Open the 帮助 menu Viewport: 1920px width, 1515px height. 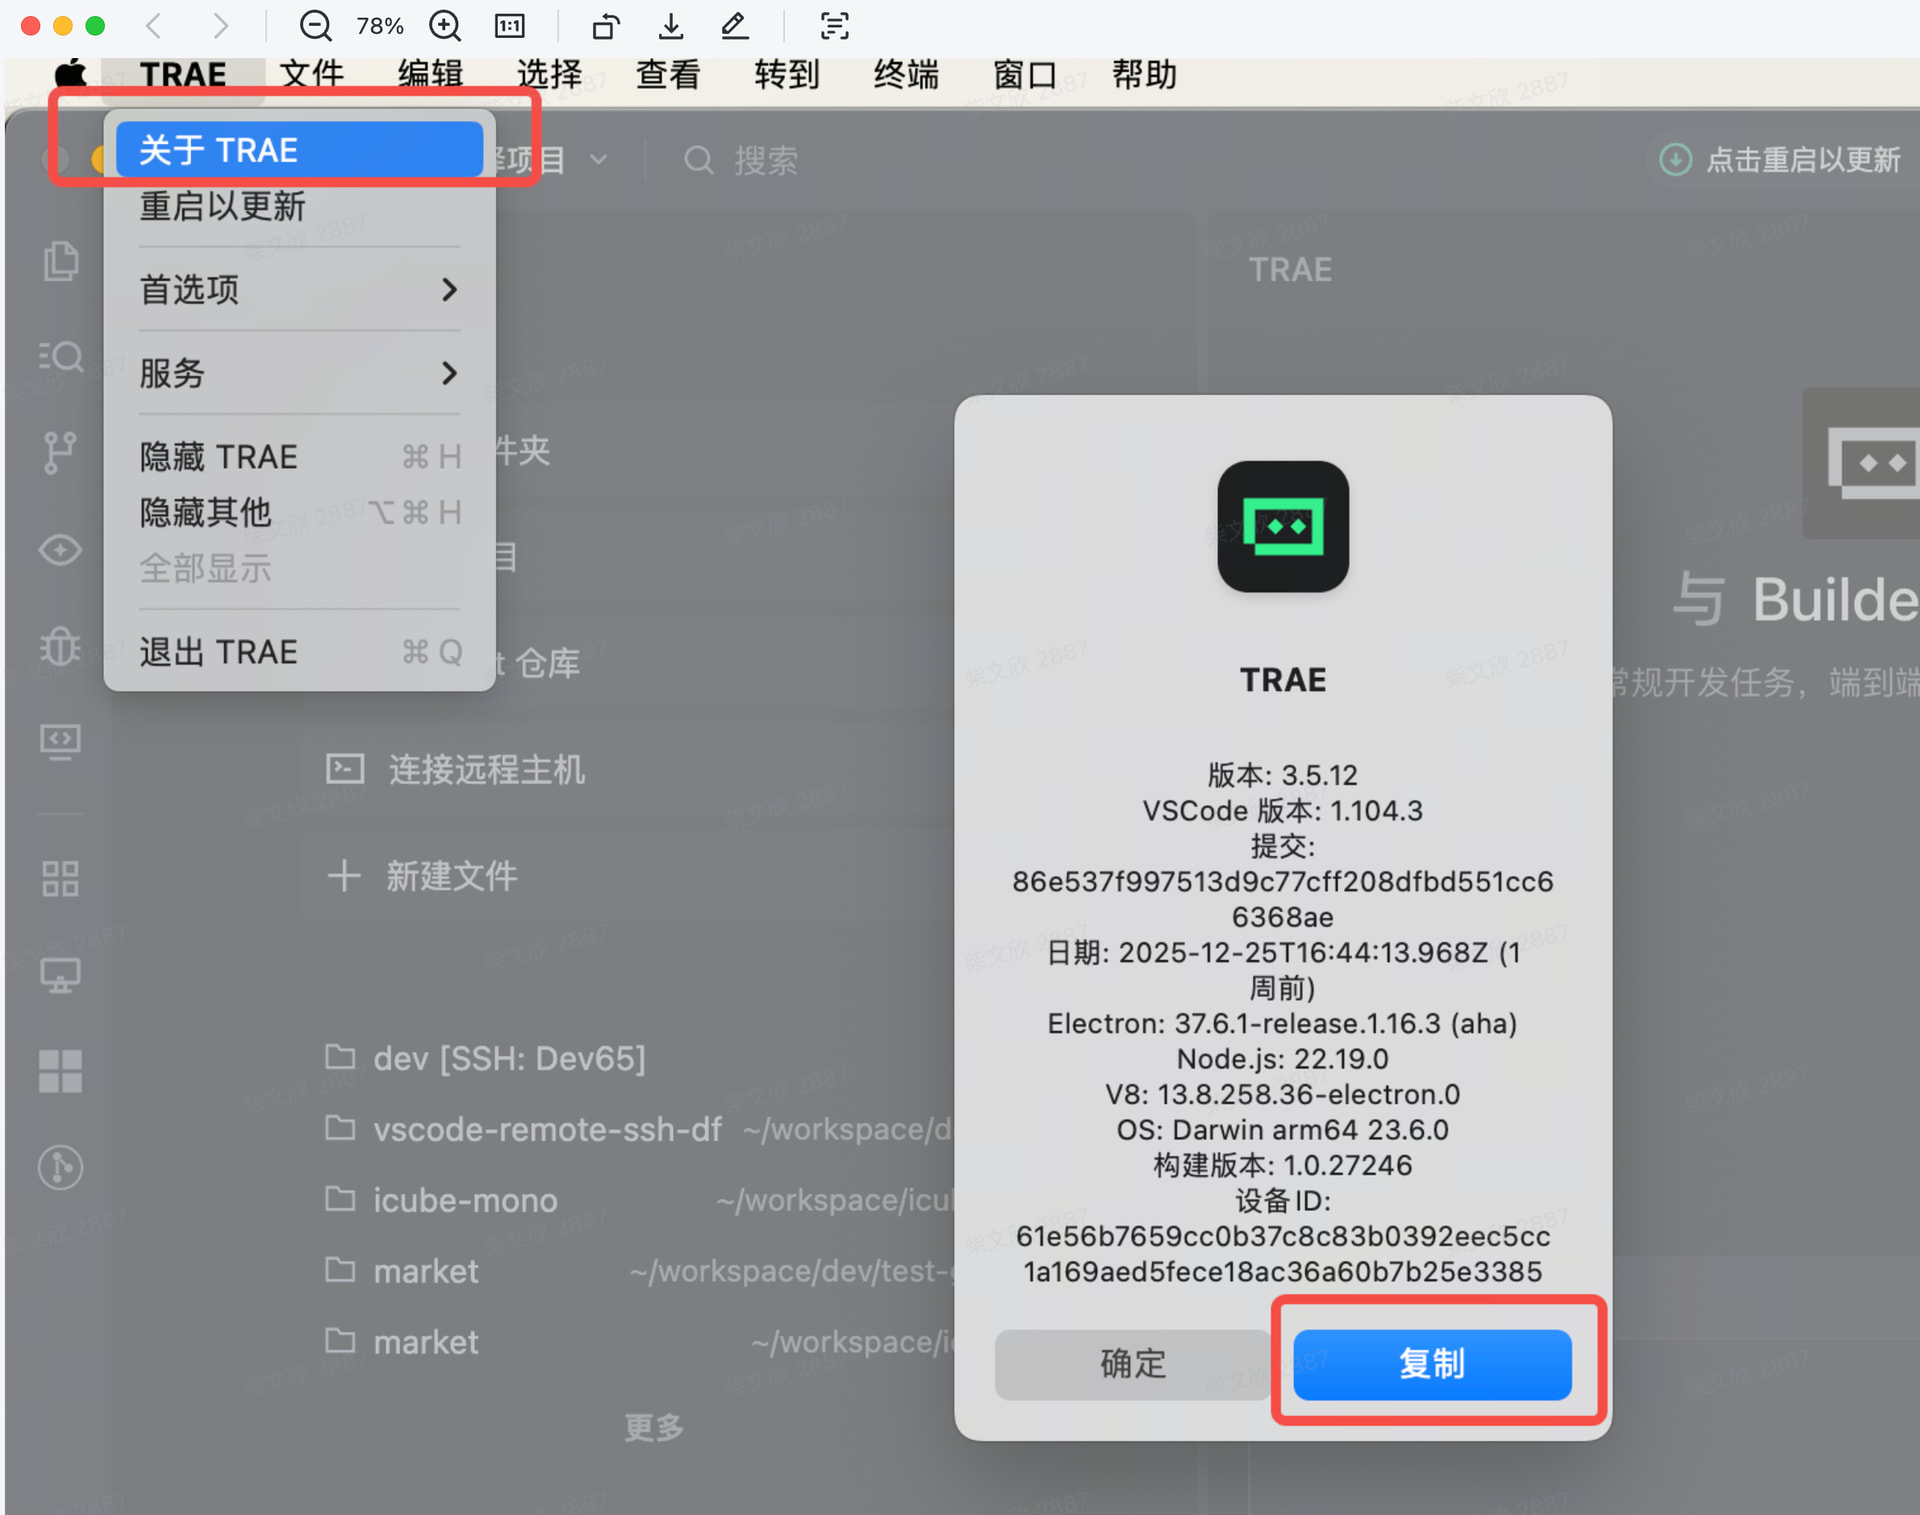coord(1144,74)
